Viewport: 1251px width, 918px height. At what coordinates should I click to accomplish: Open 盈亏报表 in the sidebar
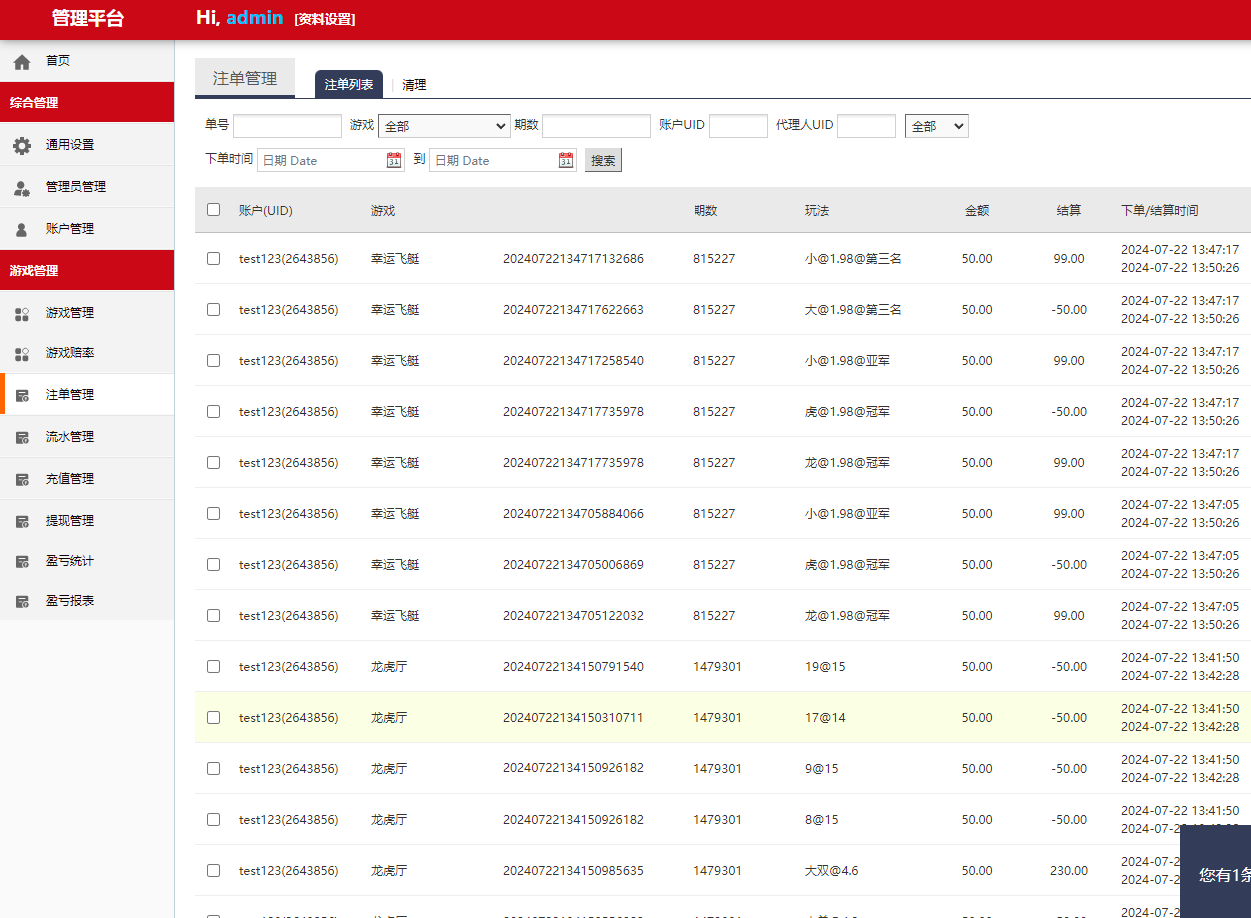pos(87,601)
